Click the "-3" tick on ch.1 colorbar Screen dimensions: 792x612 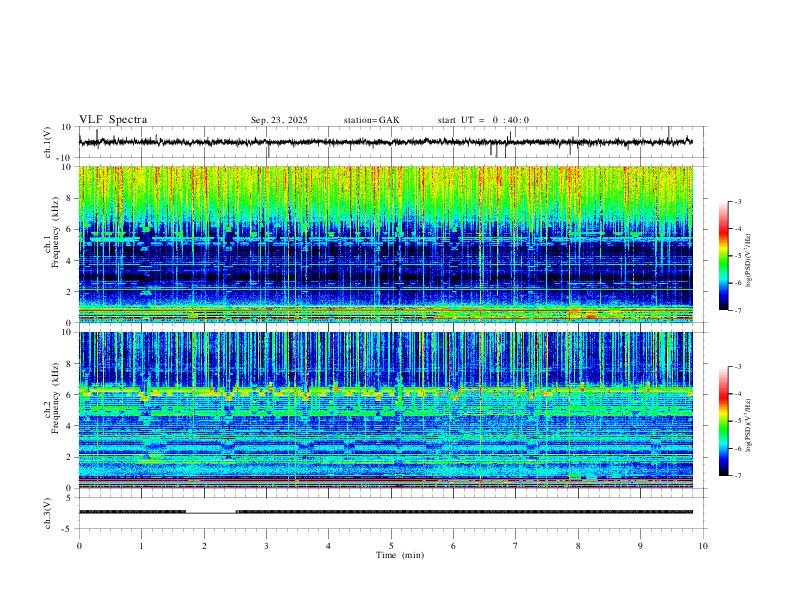(x=738, y=202)
